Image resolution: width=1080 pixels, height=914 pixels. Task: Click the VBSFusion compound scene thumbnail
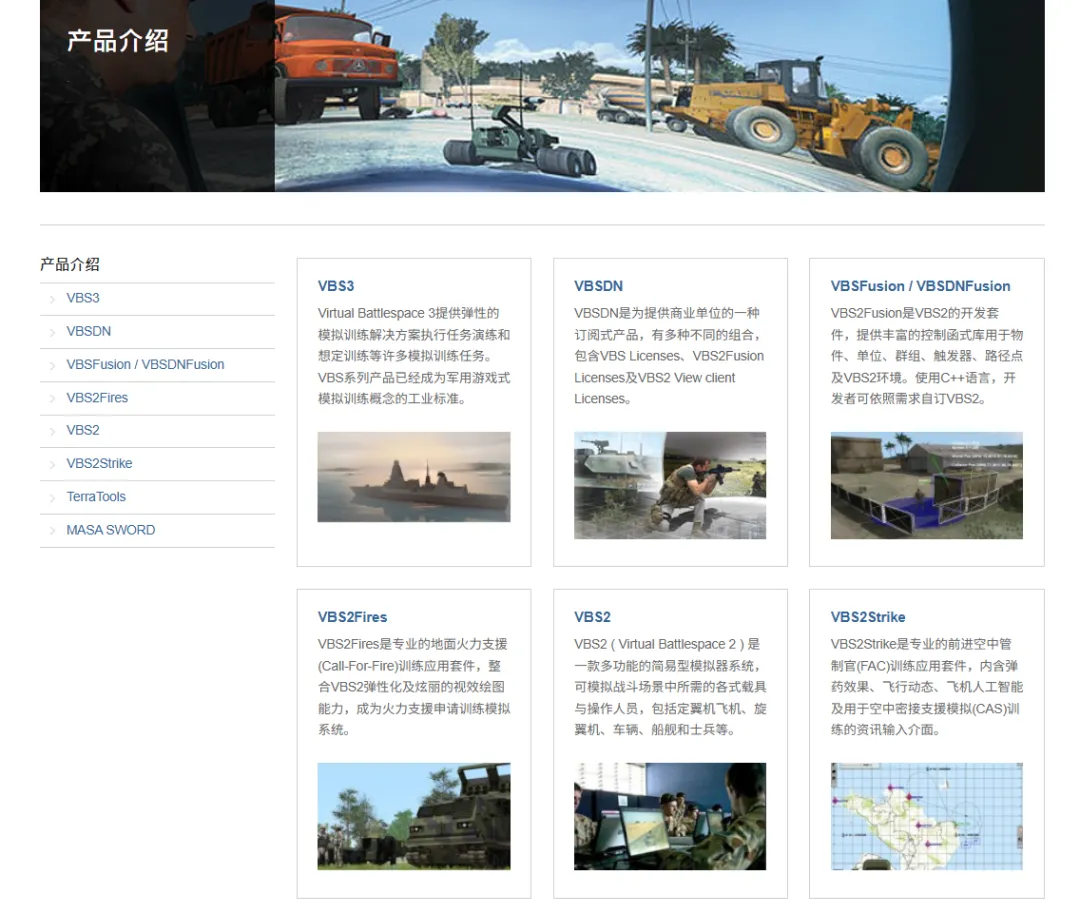coord(926,485)
